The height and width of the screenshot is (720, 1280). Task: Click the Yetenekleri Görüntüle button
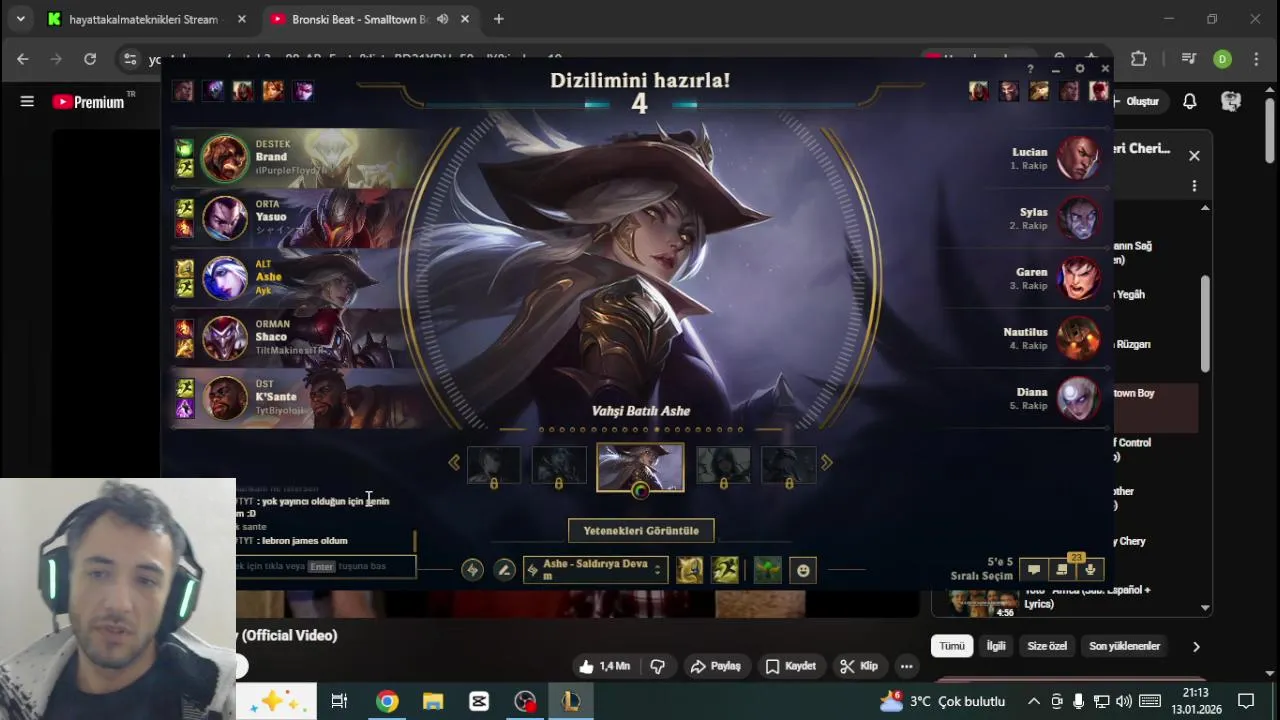point(641,531)
